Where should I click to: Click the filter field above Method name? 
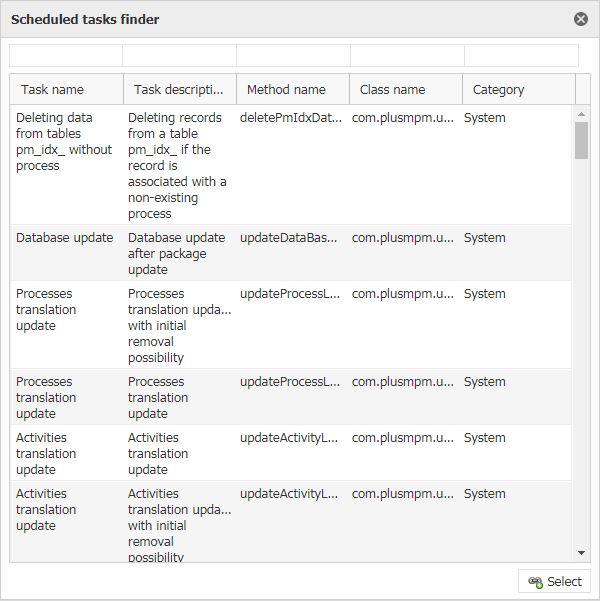click(x=293, y=56)
